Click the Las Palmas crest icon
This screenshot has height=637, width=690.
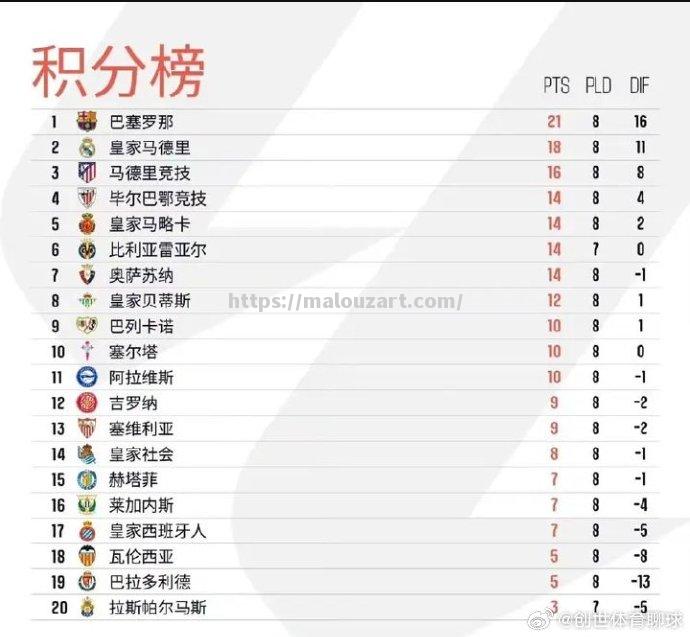click(x=87, y=607)
